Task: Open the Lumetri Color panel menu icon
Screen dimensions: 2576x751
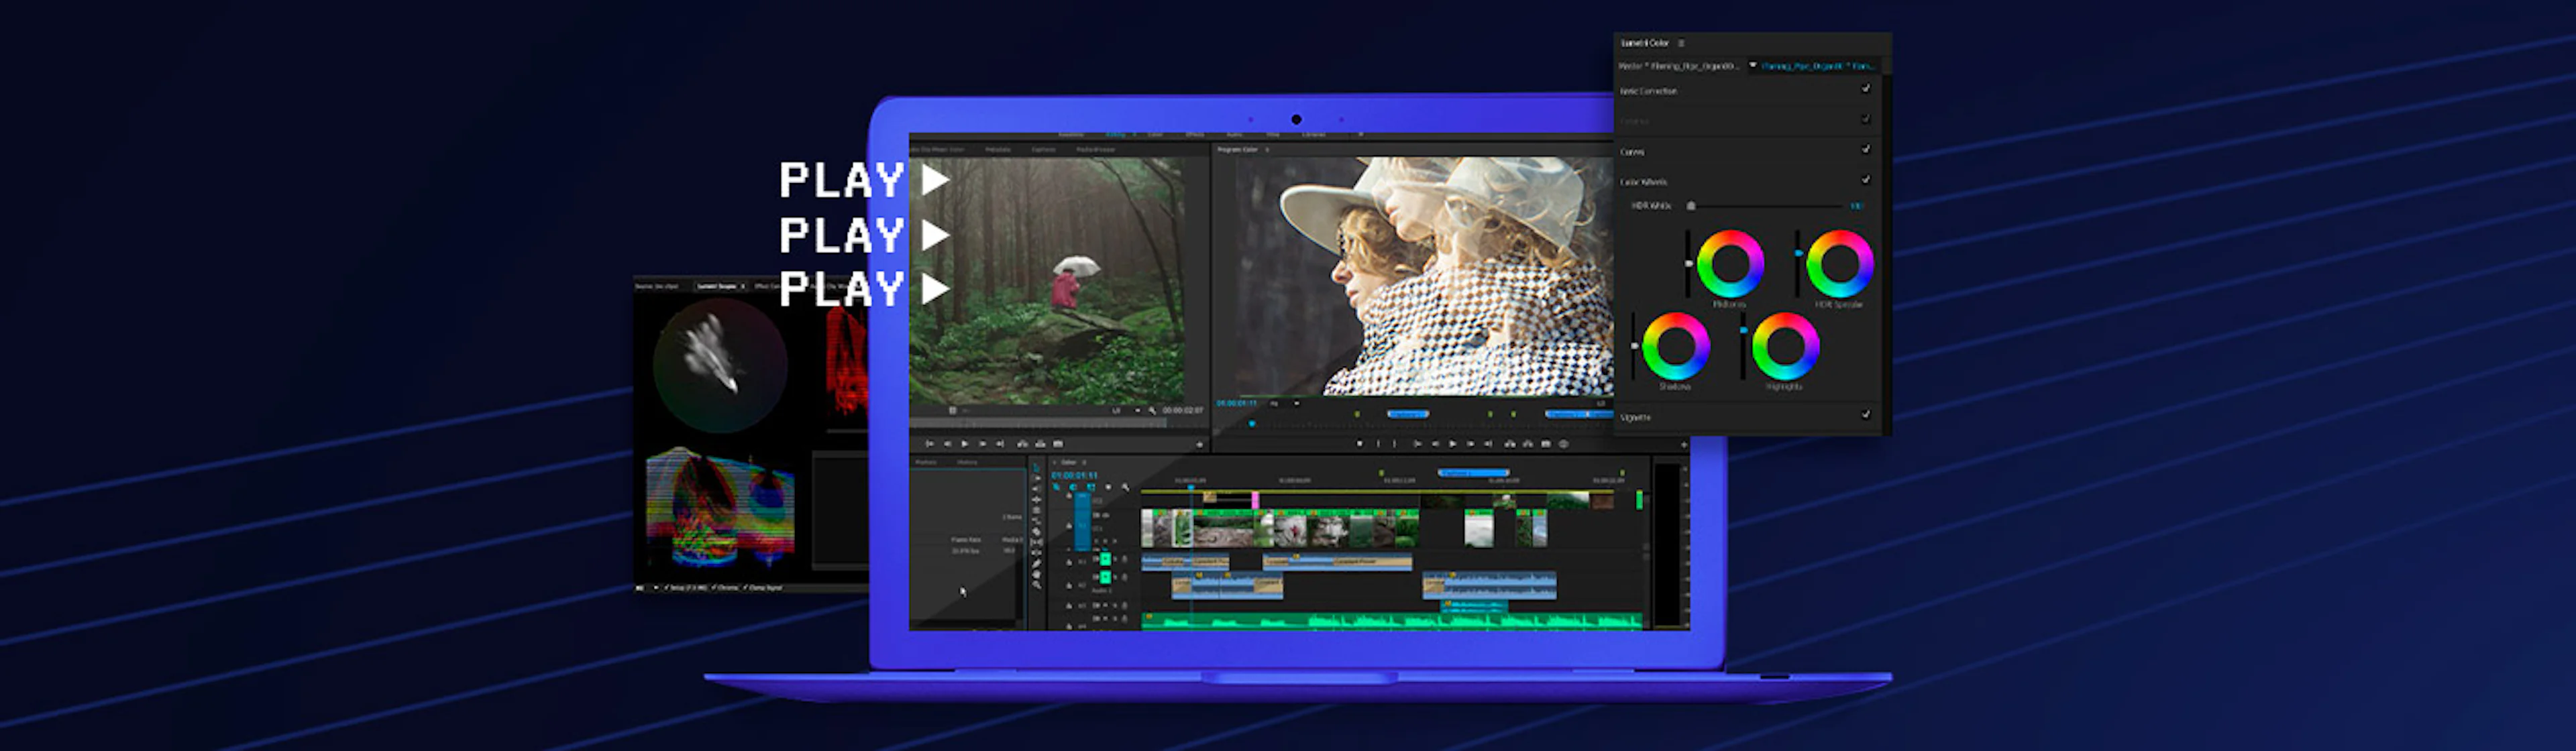Action: 1682,43
